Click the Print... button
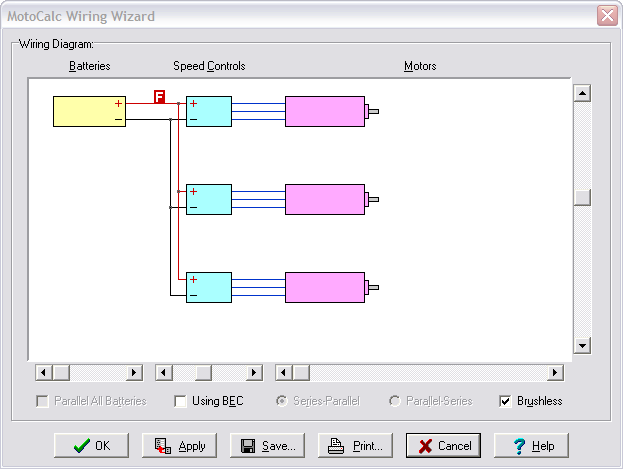The image size is (623, 469). [356, 446]
